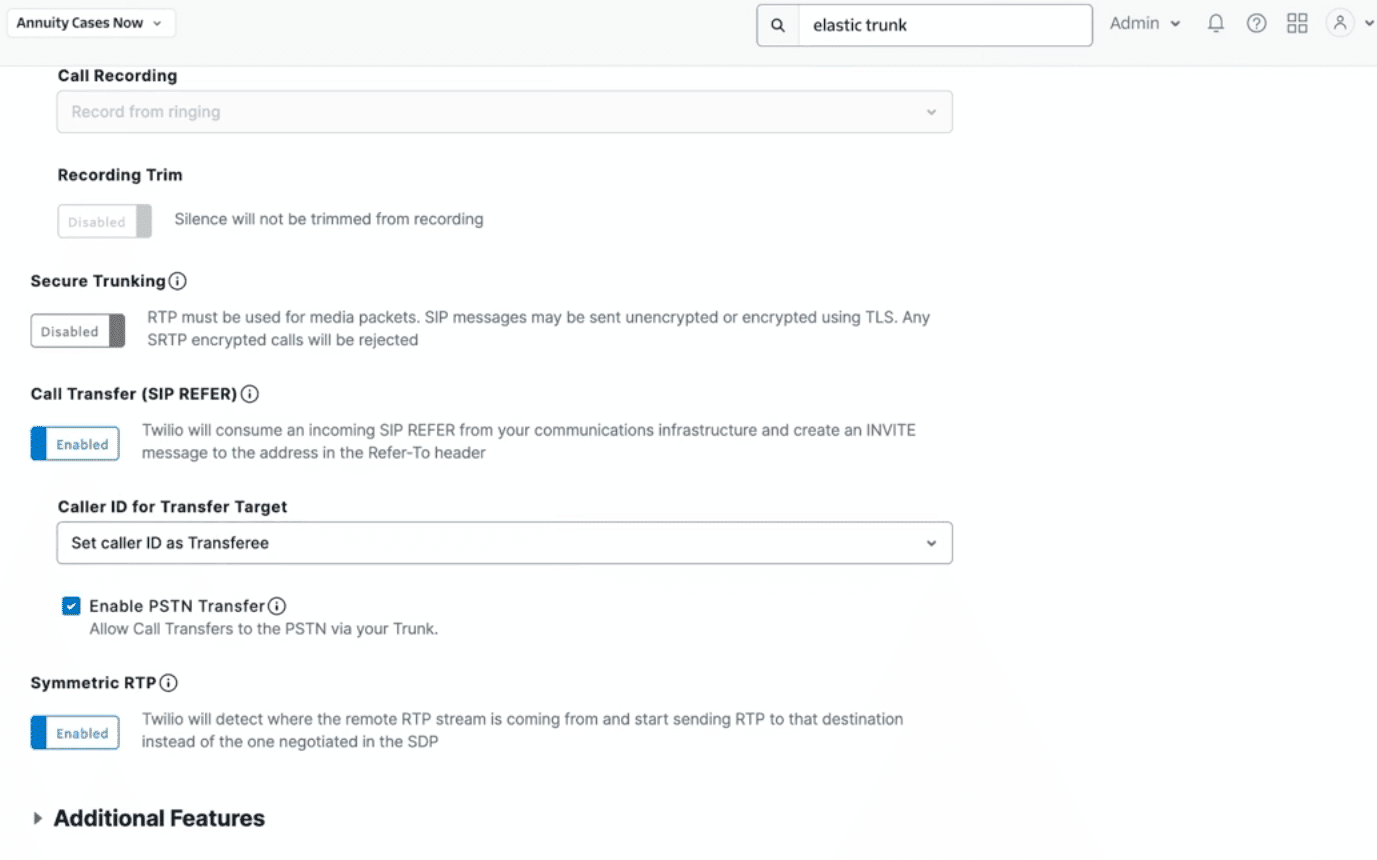This screenshot has width=1377, height=860.
Task: Toggle the Recording Trim switch
Action: 104,222
